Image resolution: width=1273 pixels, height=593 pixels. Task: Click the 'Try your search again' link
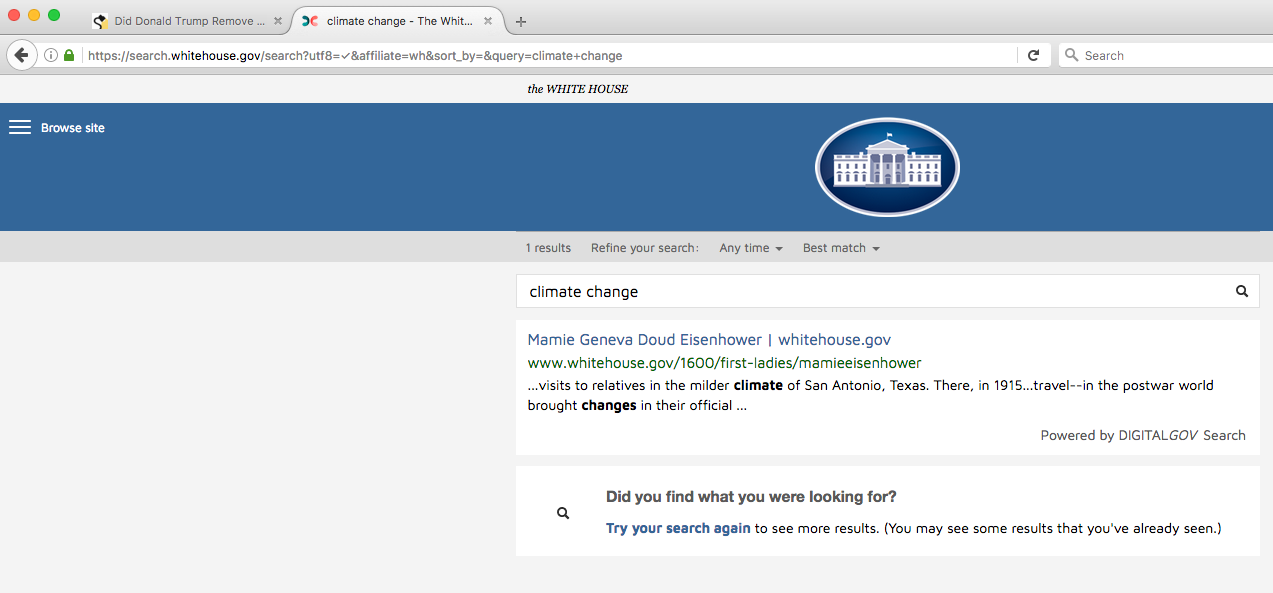(678, 528)
